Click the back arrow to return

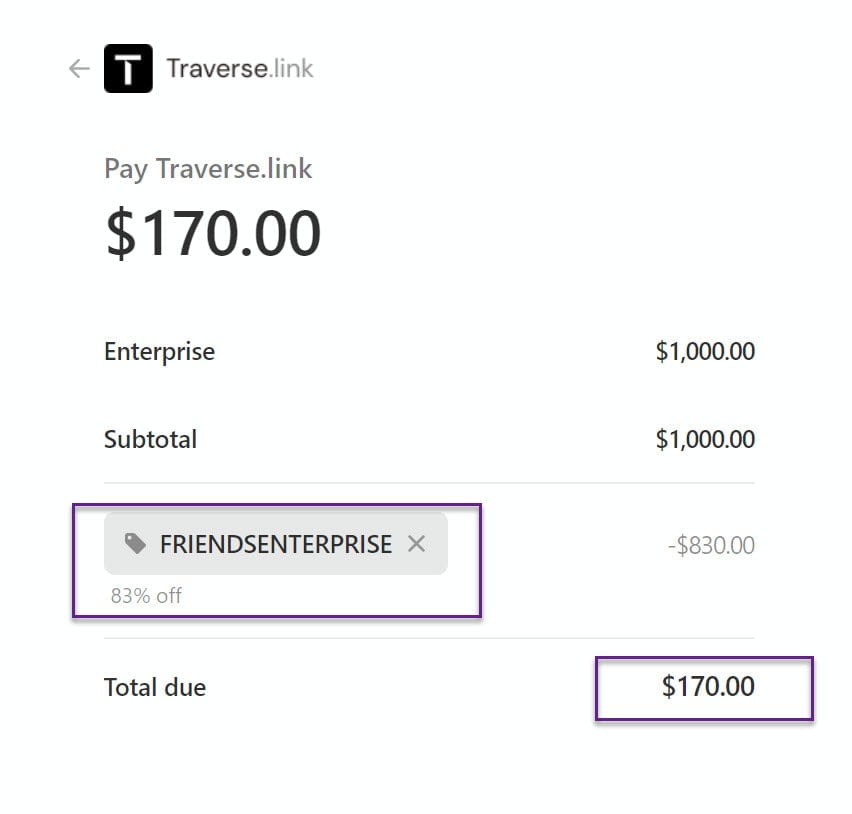point(78,68)
